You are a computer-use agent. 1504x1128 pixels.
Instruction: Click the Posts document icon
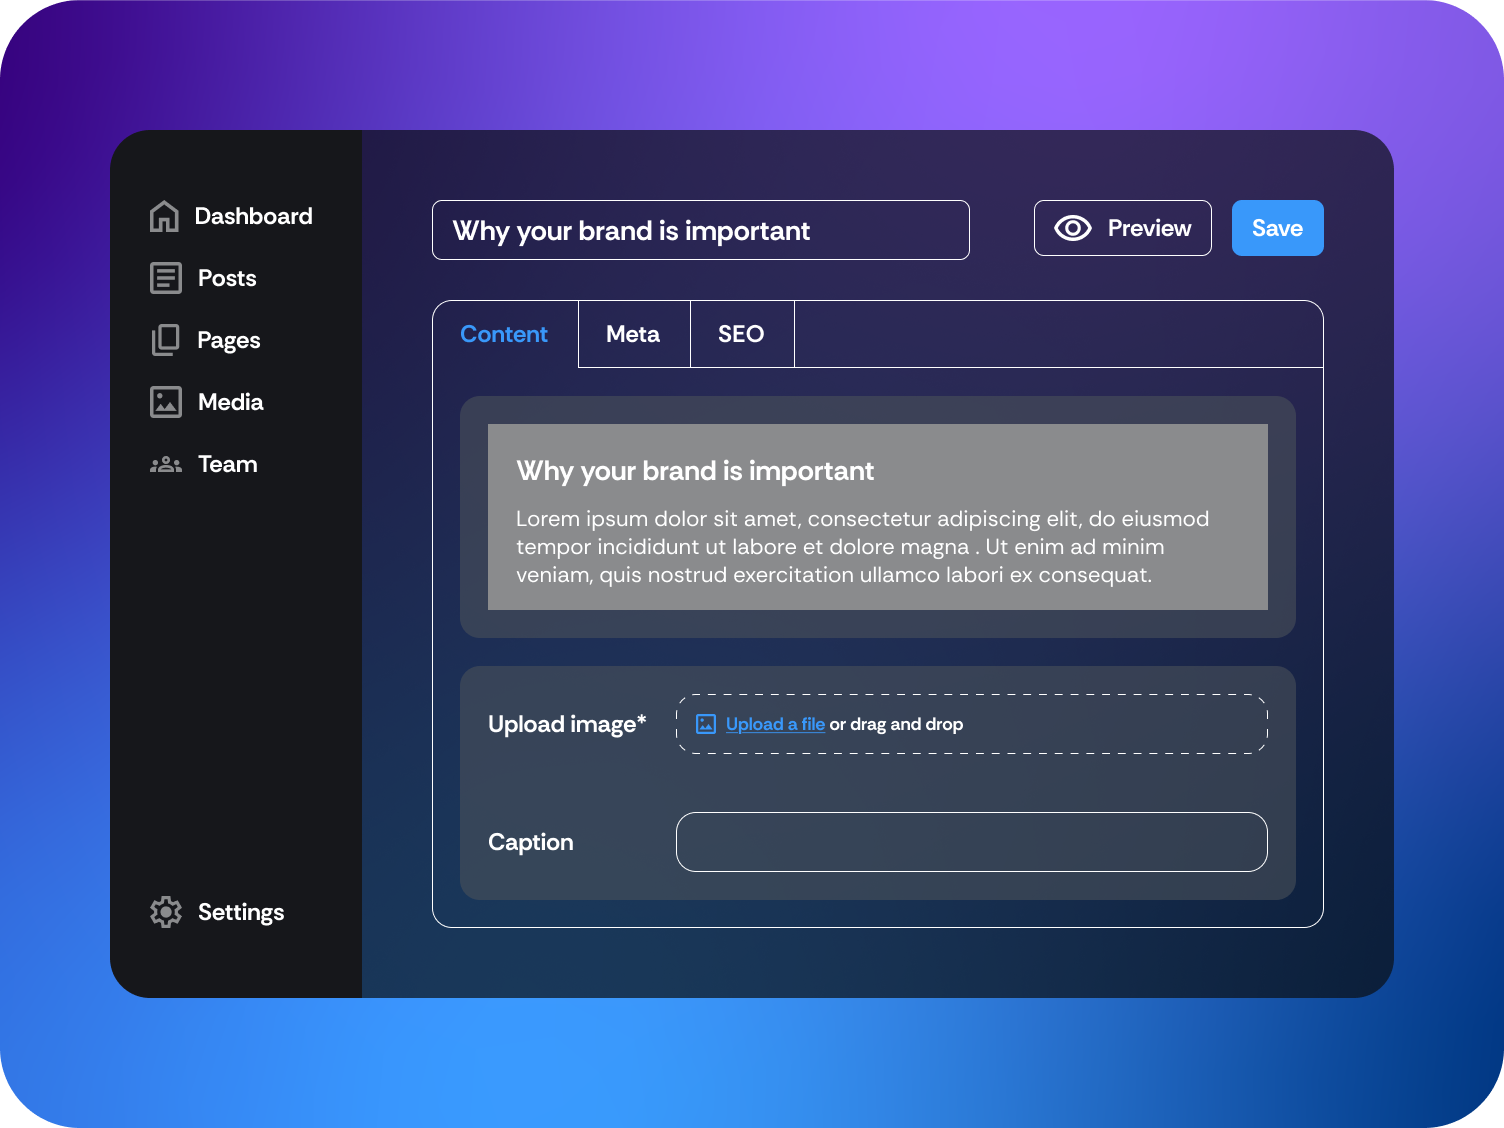pos(165,278)
